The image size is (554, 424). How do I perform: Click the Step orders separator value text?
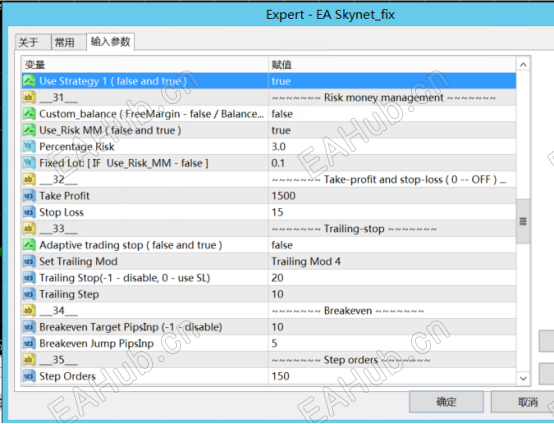pyautogui.click(x=351, y=360)
